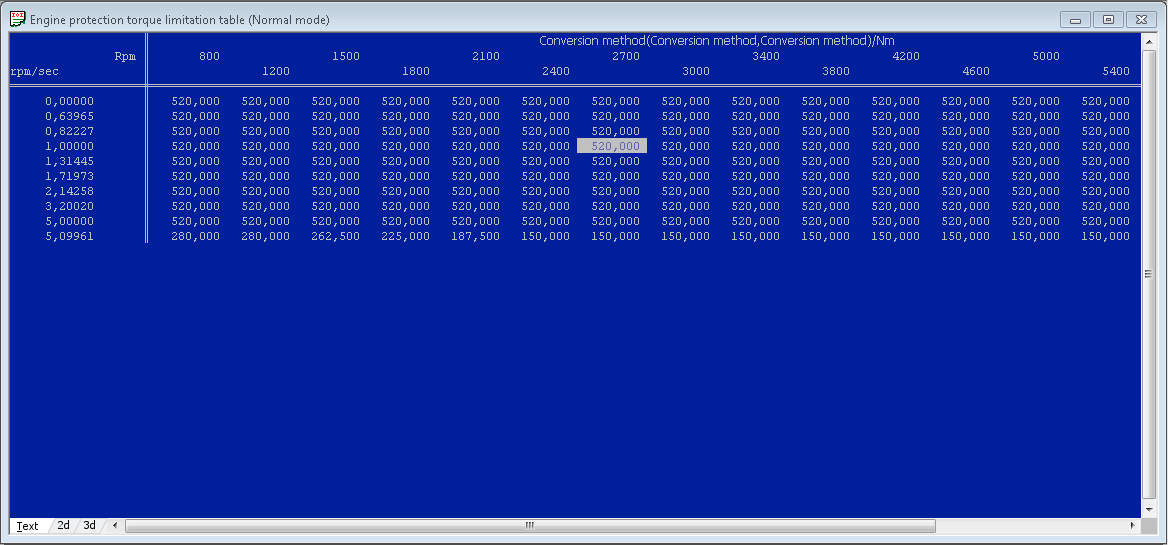Select the 262,500 cell in the last row
The height and width of the screenshot is (545, 1168).
(335, 237)
